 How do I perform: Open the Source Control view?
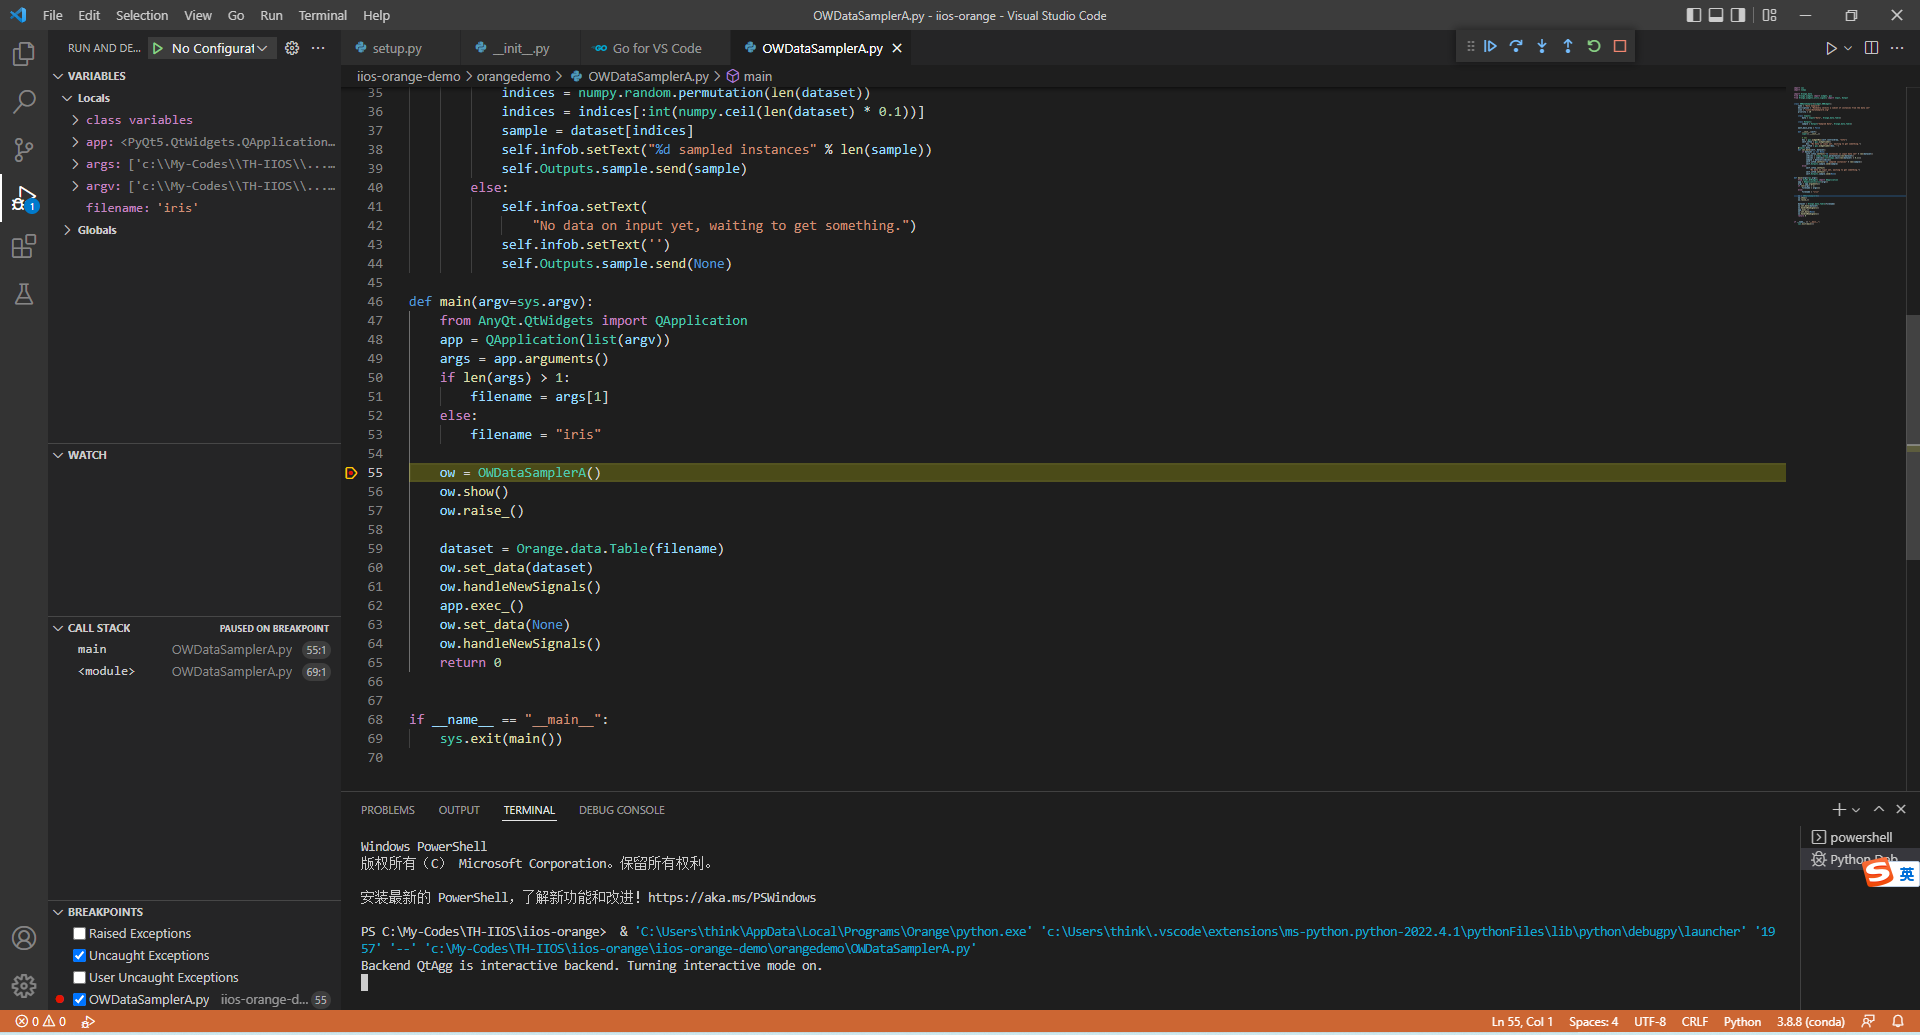pyautogui.click(x=24, y=150)
